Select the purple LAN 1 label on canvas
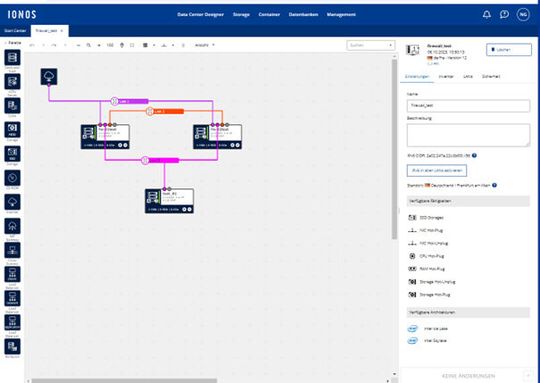This screenshot has height=383, width=540. (x=130, y=101)
